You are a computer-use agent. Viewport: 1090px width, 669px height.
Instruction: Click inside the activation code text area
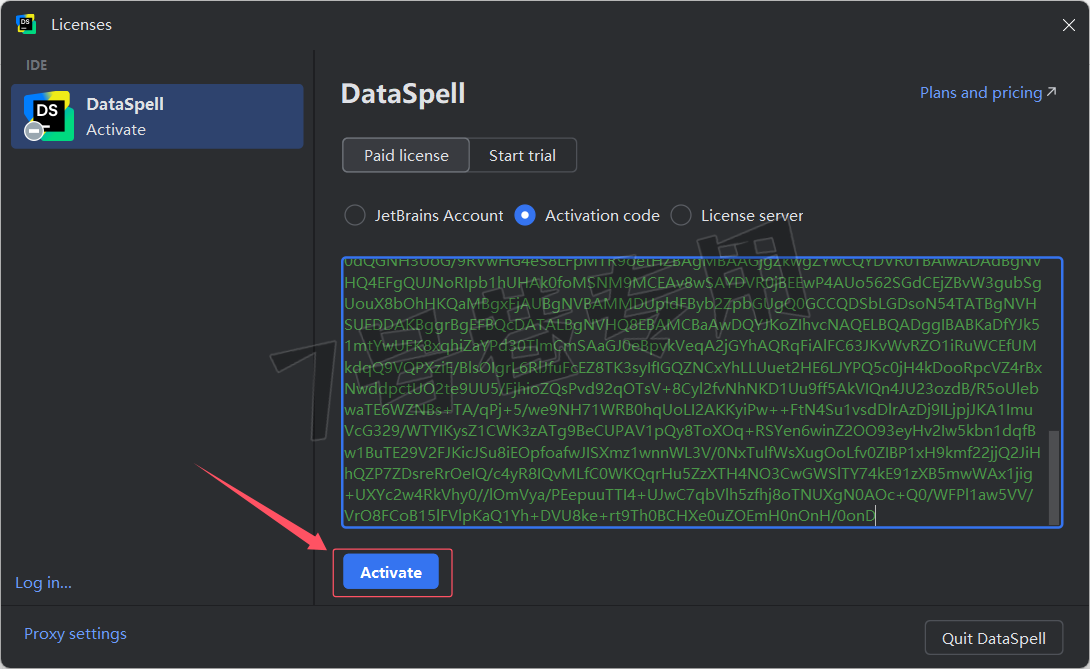coord(702,392)
